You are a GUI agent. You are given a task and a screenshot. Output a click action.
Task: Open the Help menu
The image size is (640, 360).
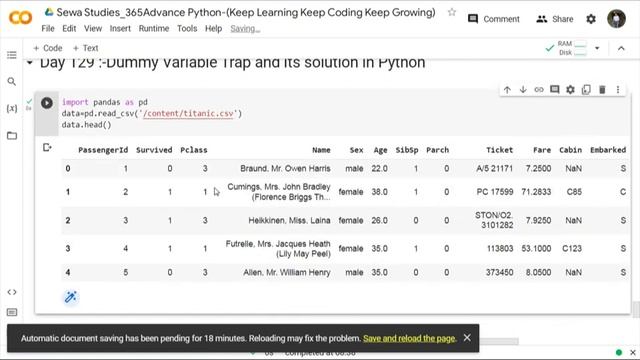click(213, 29)
